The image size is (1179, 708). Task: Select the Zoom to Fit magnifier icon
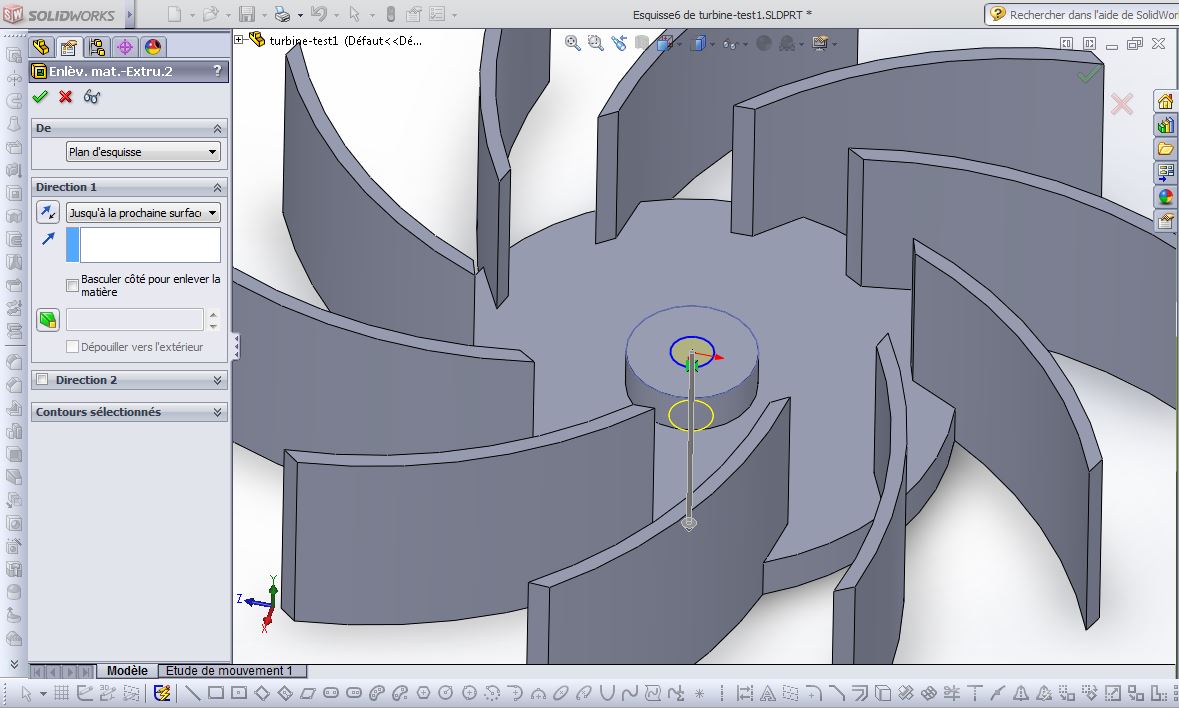click(572, 44)
